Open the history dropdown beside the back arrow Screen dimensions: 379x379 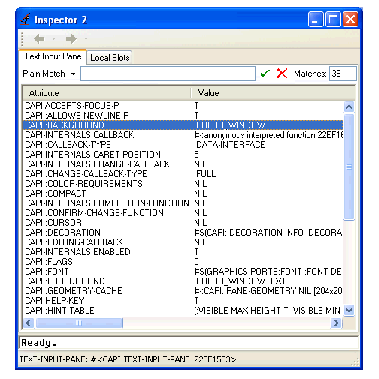tap(54, 39)
